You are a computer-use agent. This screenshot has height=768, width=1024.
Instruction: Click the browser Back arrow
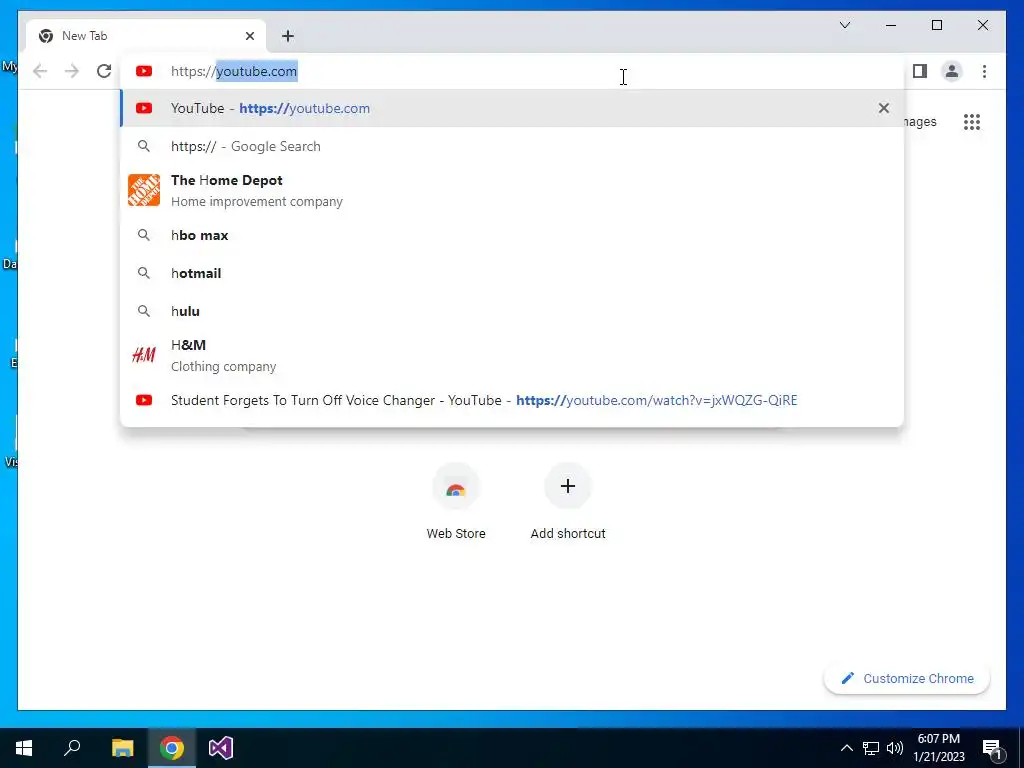point(40,71)
